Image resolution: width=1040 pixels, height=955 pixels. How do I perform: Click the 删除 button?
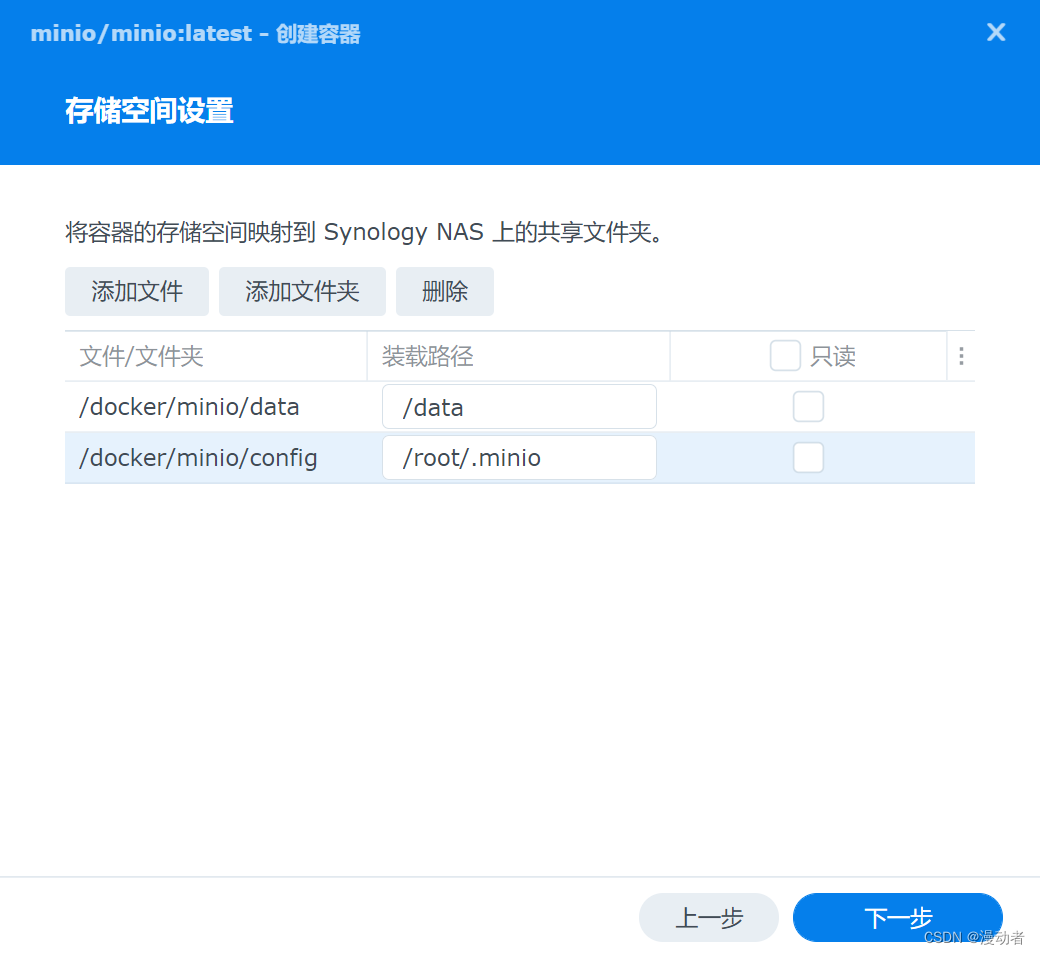point(444,291)
